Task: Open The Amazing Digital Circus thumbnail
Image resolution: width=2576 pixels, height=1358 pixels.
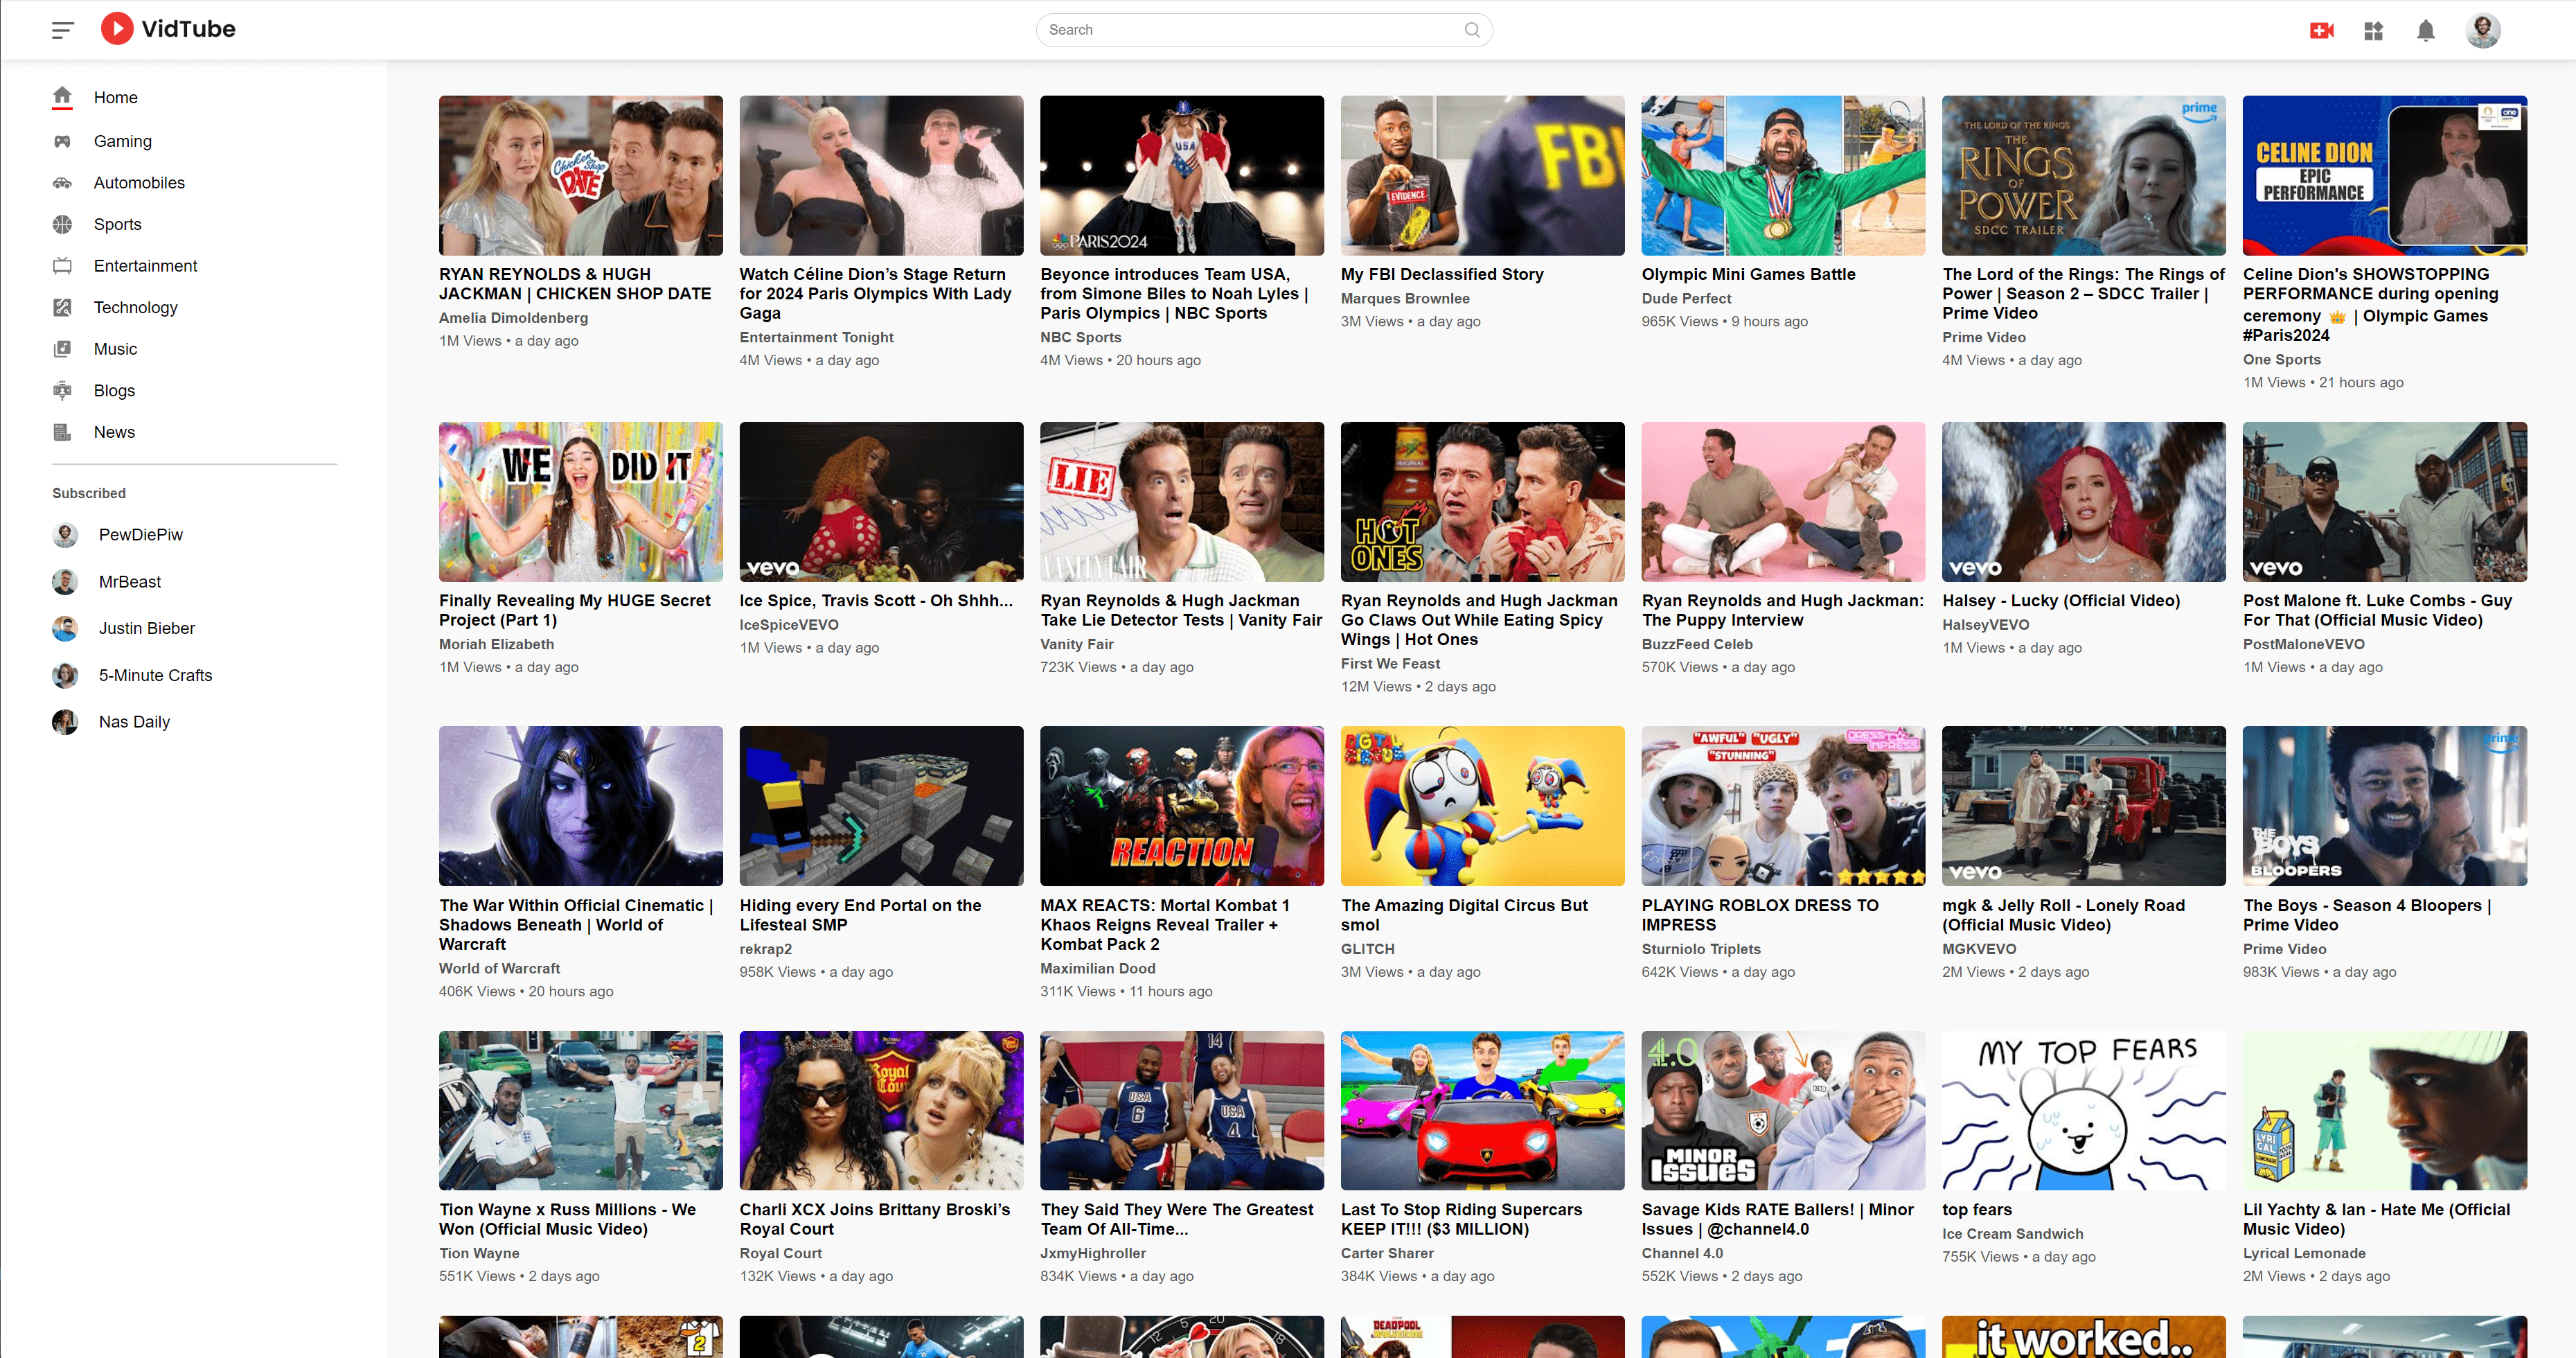Action: [1483, 806]
